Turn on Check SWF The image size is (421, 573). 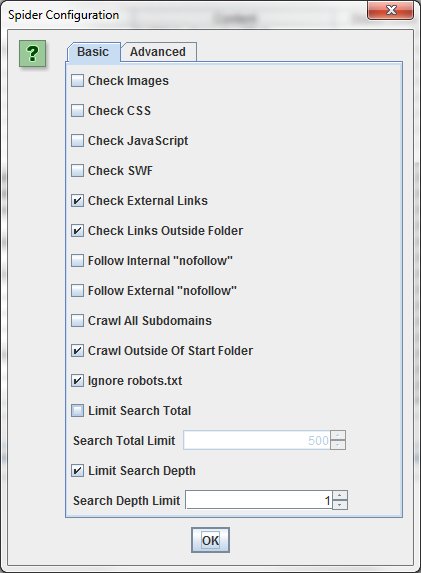[x=77, y=171]
